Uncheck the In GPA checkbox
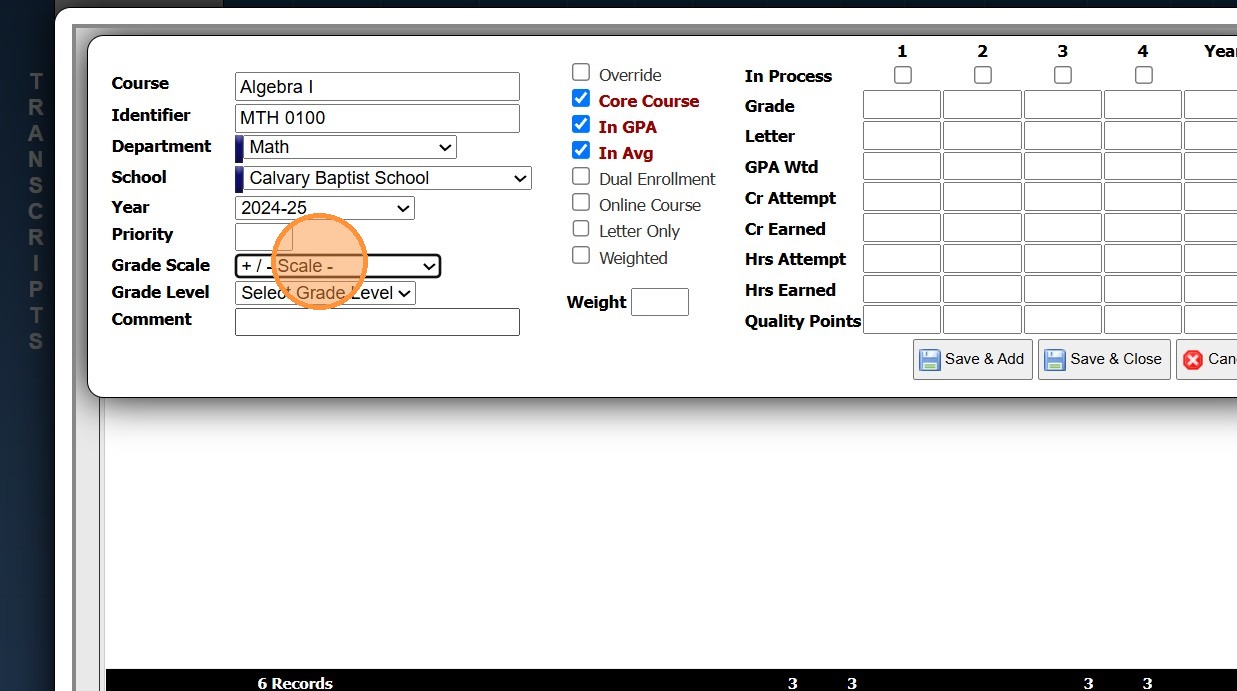 [581, 124]
